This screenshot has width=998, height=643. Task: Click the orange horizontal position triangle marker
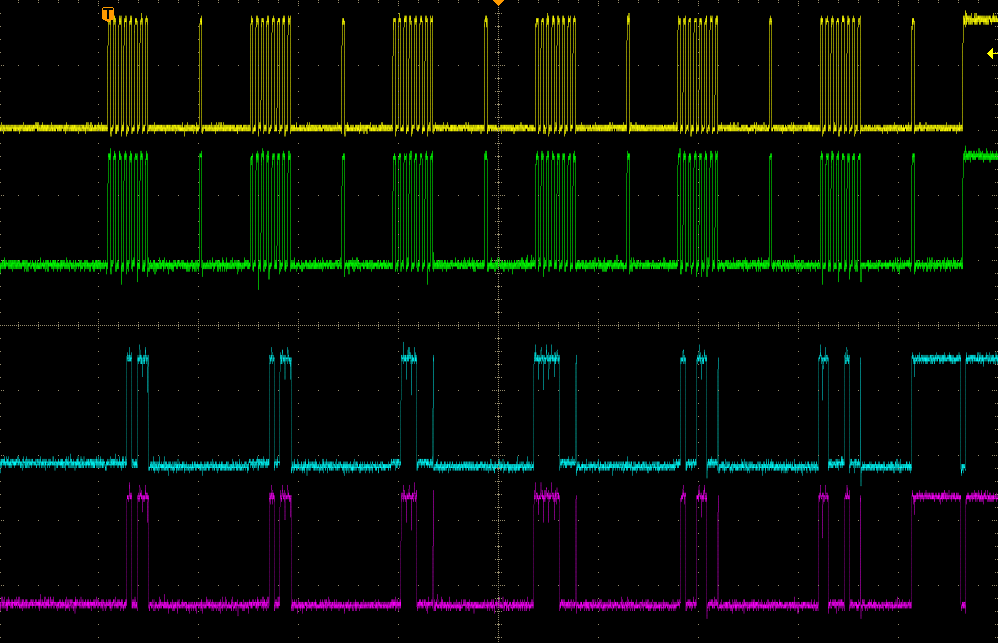click(x=498, y=3)
